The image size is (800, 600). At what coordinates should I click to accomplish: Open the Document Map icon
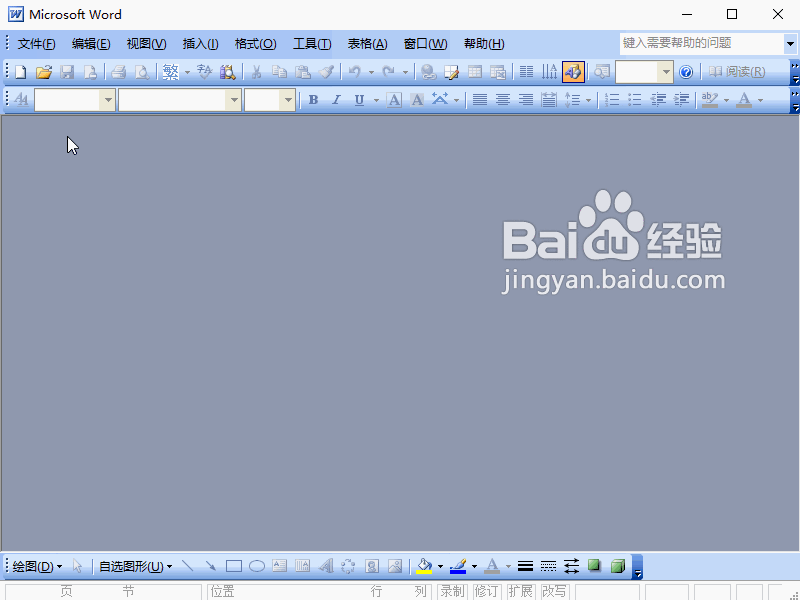[x=602, y=72]
